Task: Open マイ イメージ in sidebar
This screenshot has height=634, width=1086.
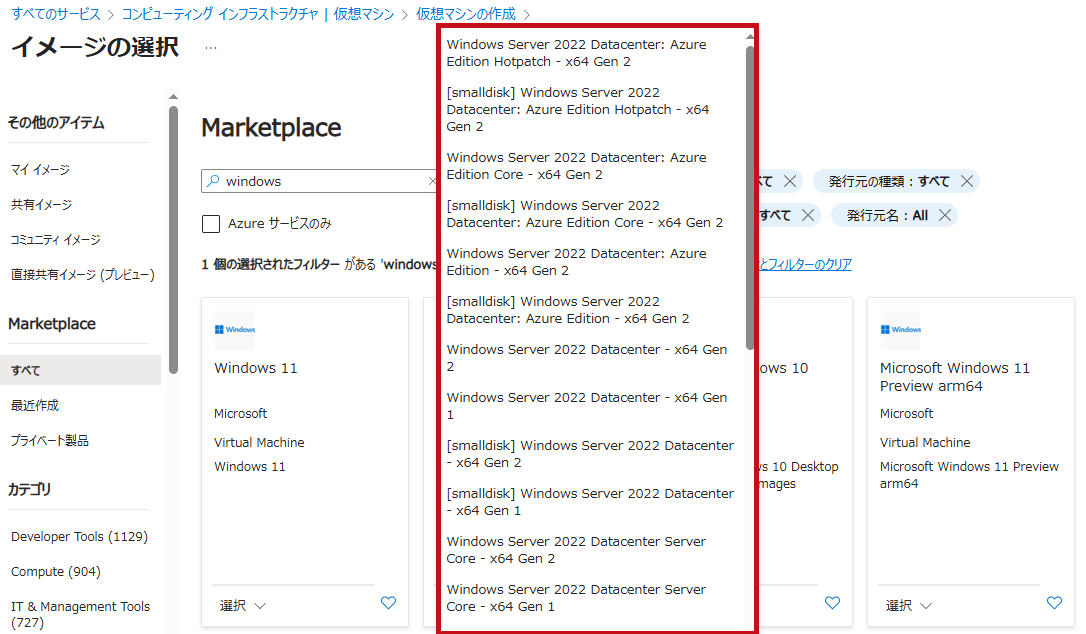Action: [x=40, y=170]
